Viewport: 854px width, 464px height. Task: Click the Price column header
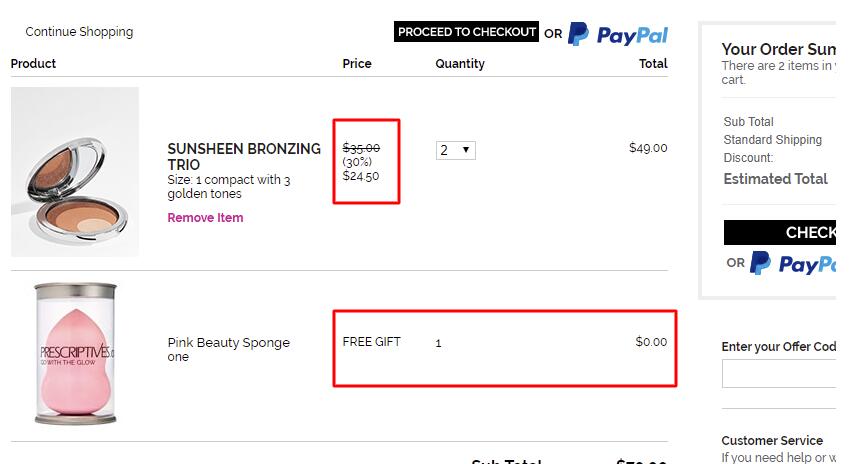click(x=357, y=64)
